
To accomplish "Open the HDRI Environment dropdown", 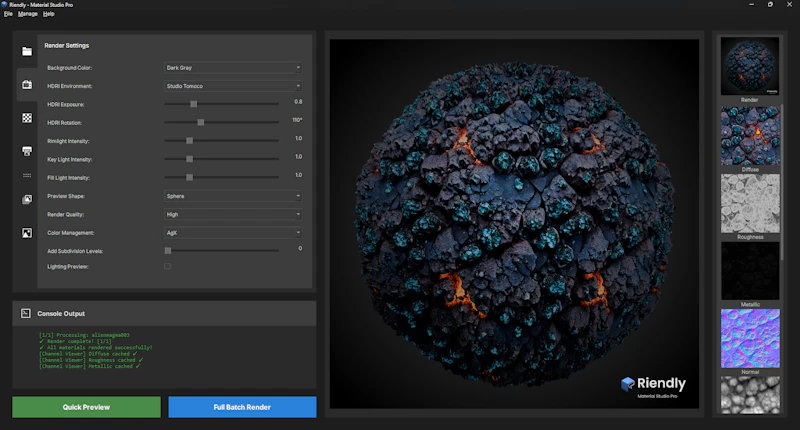I will (x=233, y=86).
